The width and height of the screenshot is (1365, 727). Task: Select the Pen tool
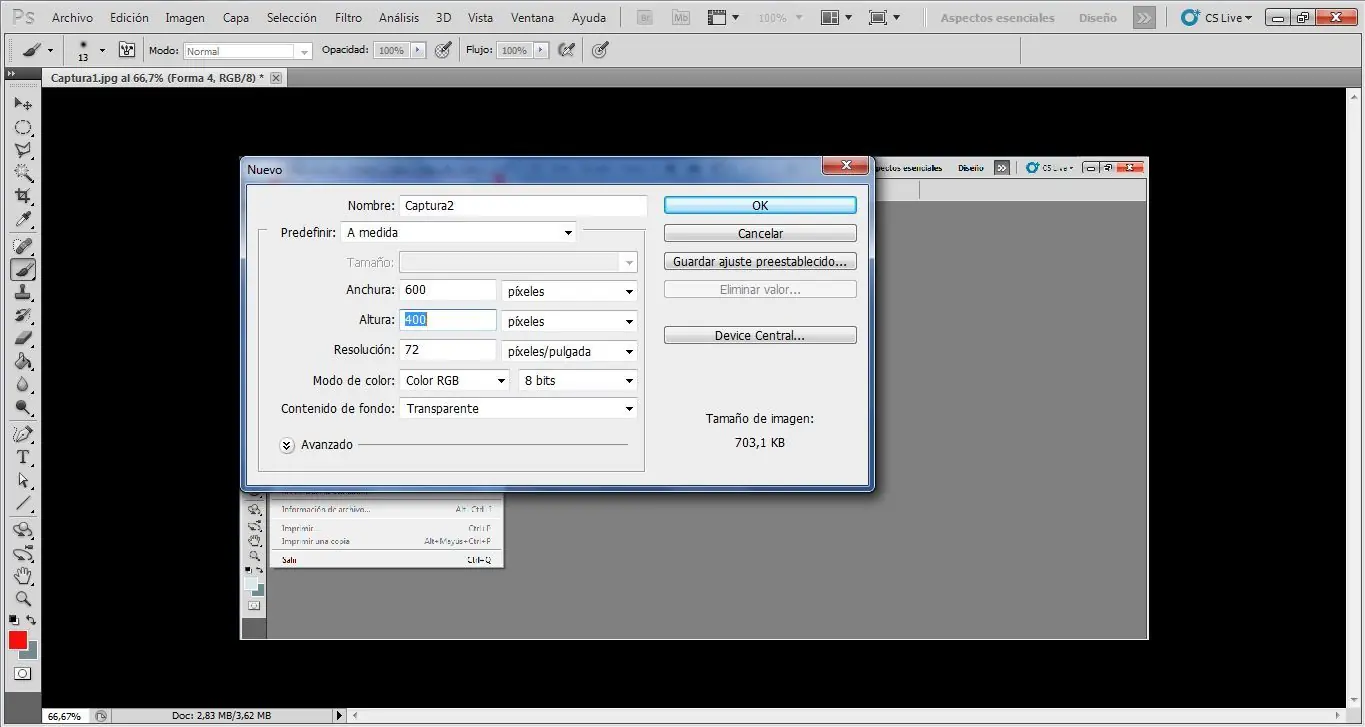(x=22, y=434)
